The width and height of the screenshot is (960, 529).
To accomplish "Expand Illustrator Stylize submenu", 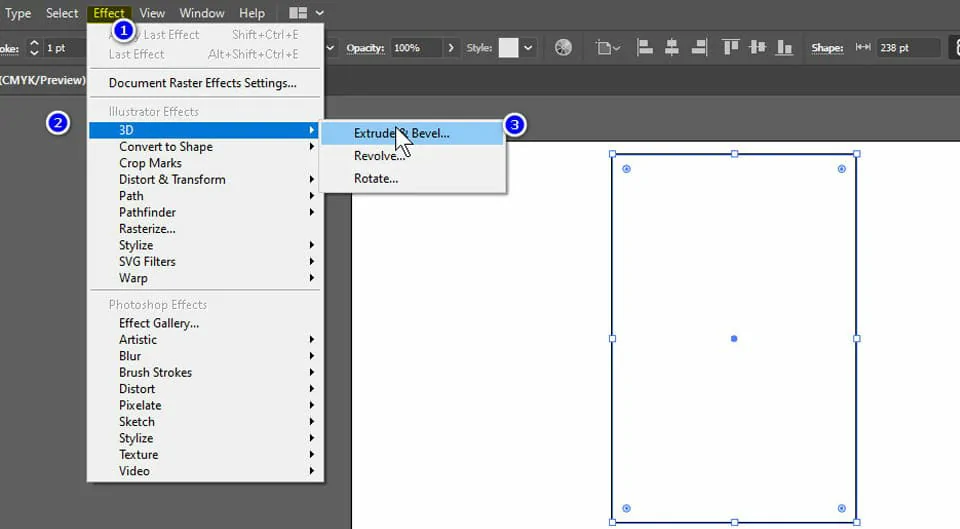I will pos(204,245).
